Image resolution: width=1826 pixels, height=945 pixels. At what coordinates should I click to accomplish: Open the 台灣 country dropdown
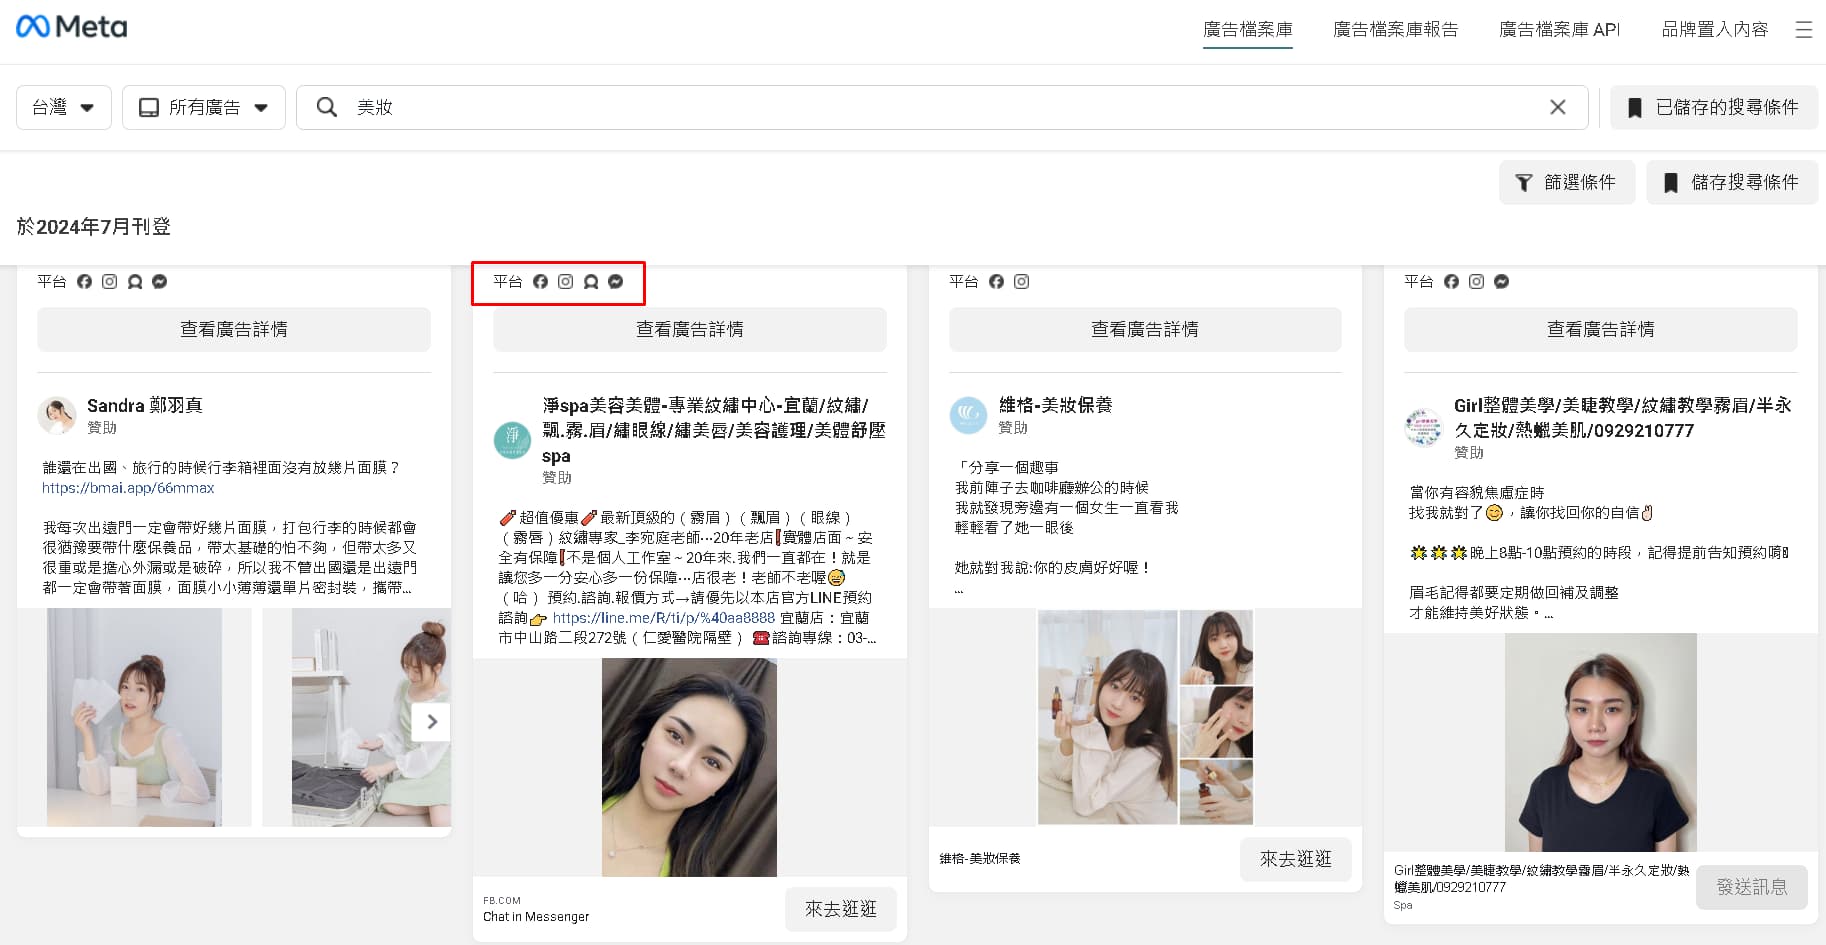[x=63, y=107]
